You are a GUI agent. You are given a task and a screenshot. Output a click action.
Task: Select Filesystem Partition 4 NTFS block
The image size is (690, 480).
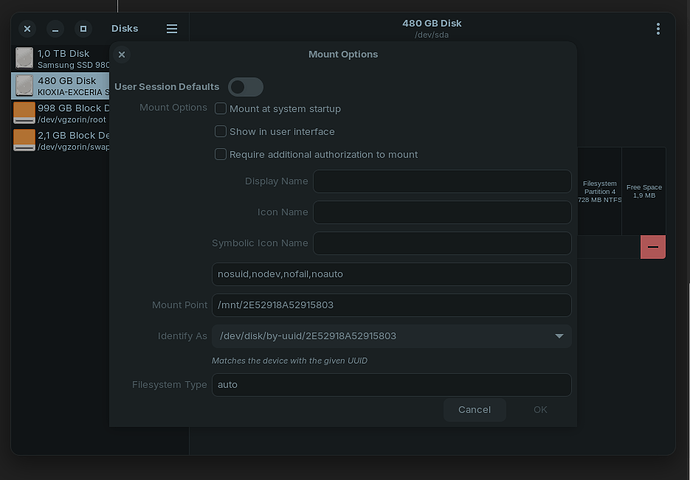coord(599,191)
